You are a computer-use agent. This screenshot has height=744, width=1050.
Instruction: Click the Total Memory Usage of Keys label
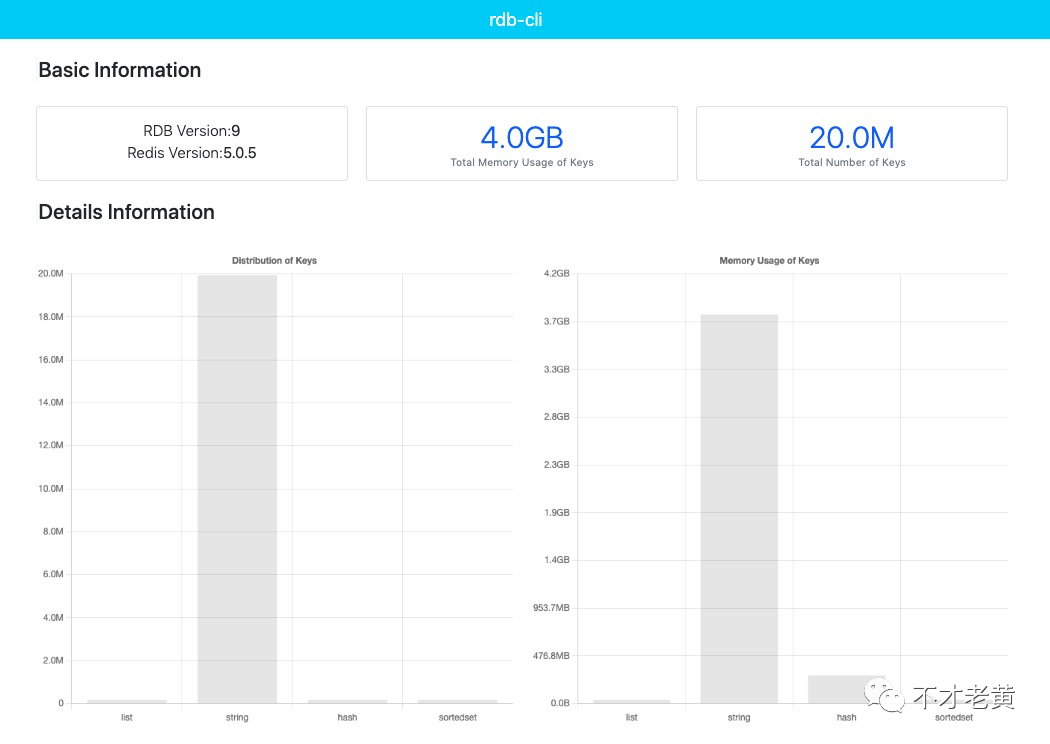[522, 162]
